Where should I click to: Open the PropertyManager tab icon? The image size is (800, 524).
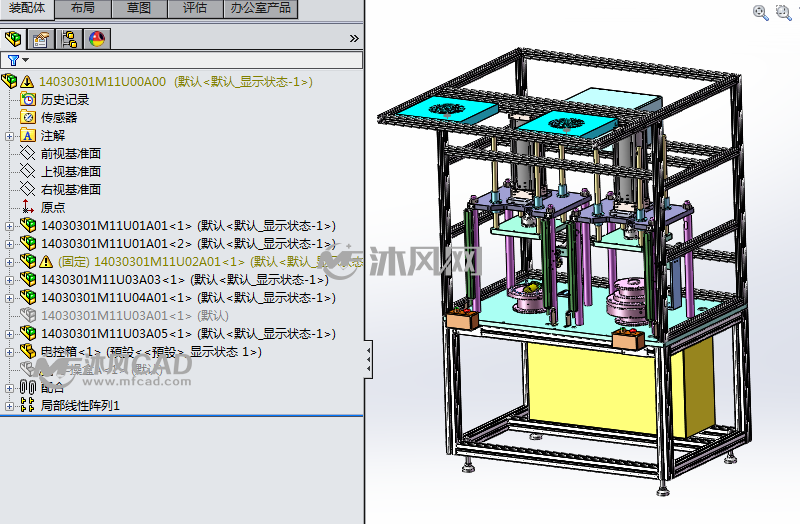point(41,39)
